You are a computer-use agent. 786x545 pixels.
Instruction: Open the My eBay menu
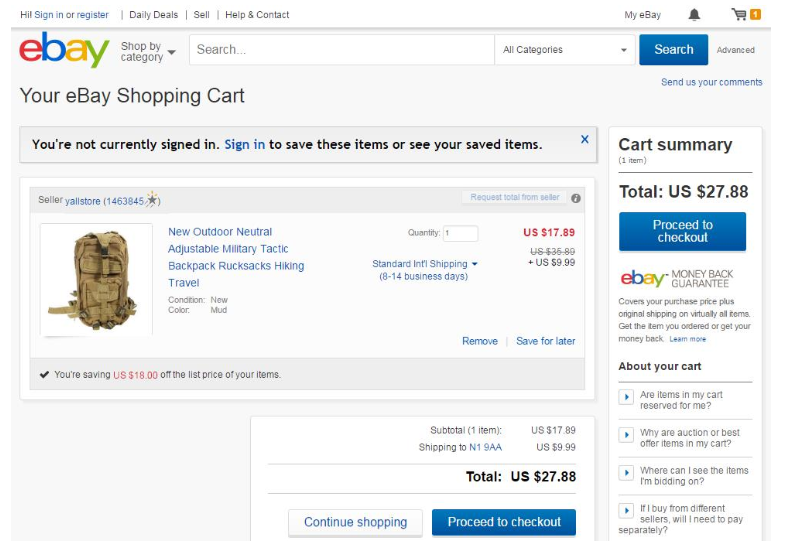[x=642, y=15]
